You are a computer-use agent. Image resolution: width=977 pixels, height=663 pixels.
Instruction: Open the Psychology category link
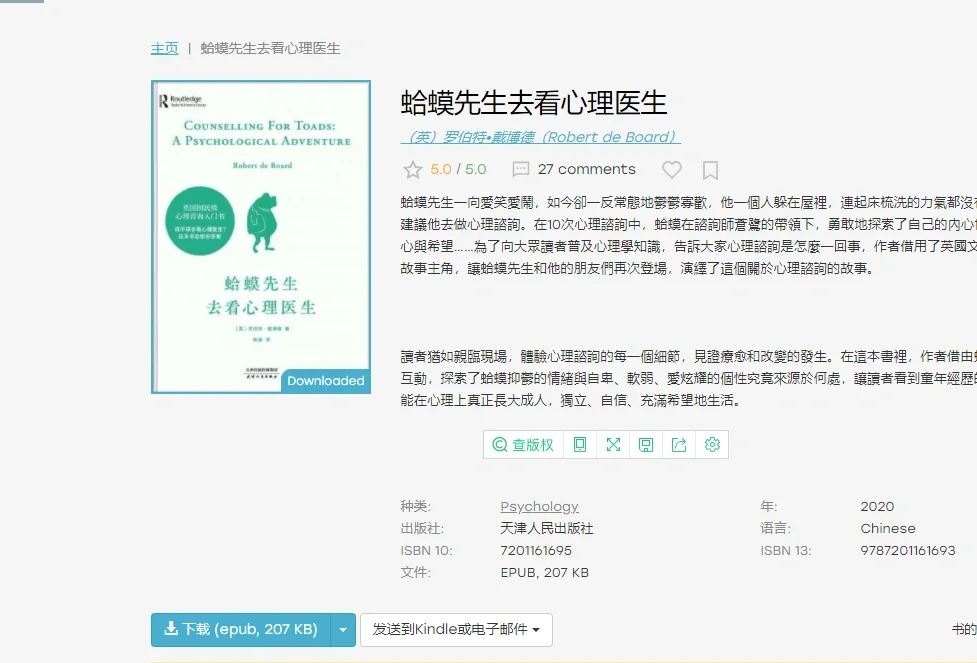tap(540, 507)
